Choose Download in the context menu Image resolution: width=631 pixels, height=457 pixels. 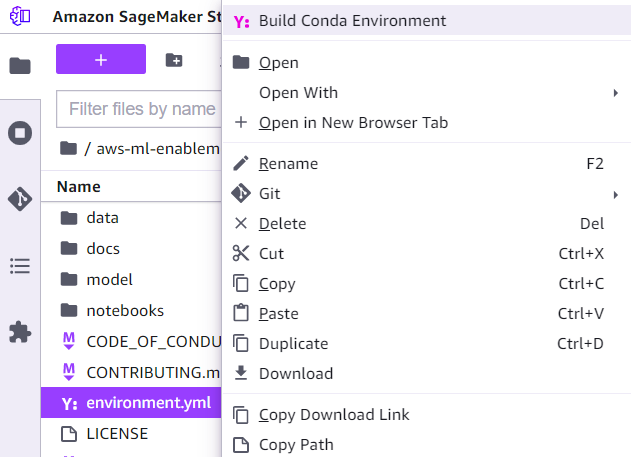click(x=427, y=374)
